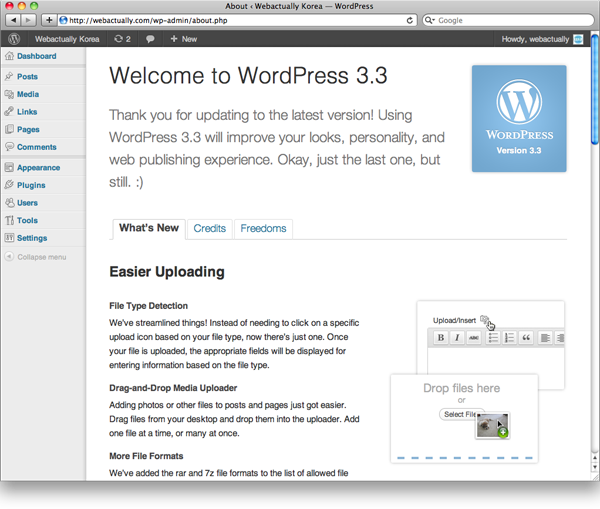Open updates indicator showing 2

pyautogui.click(x=122, y=39)
